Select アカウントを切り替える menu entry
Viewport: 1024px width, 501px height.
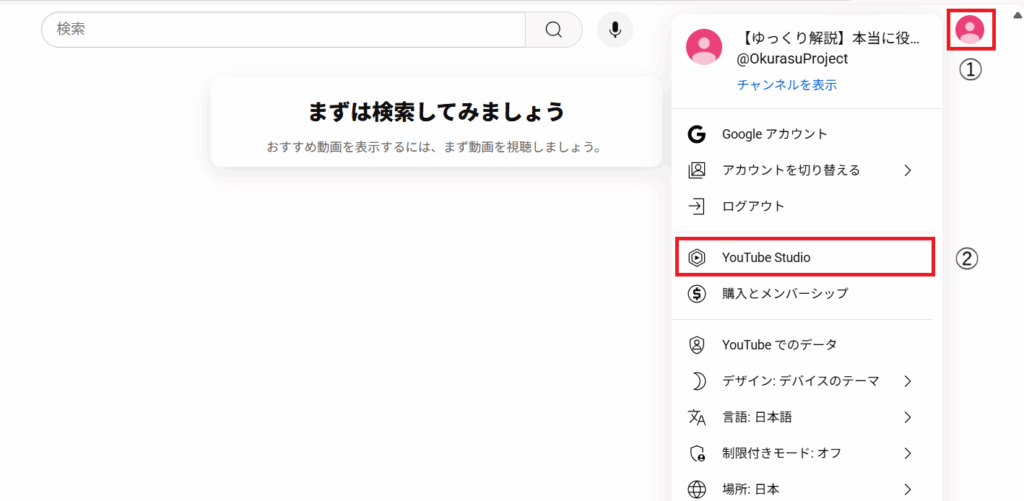pos(807,170)
